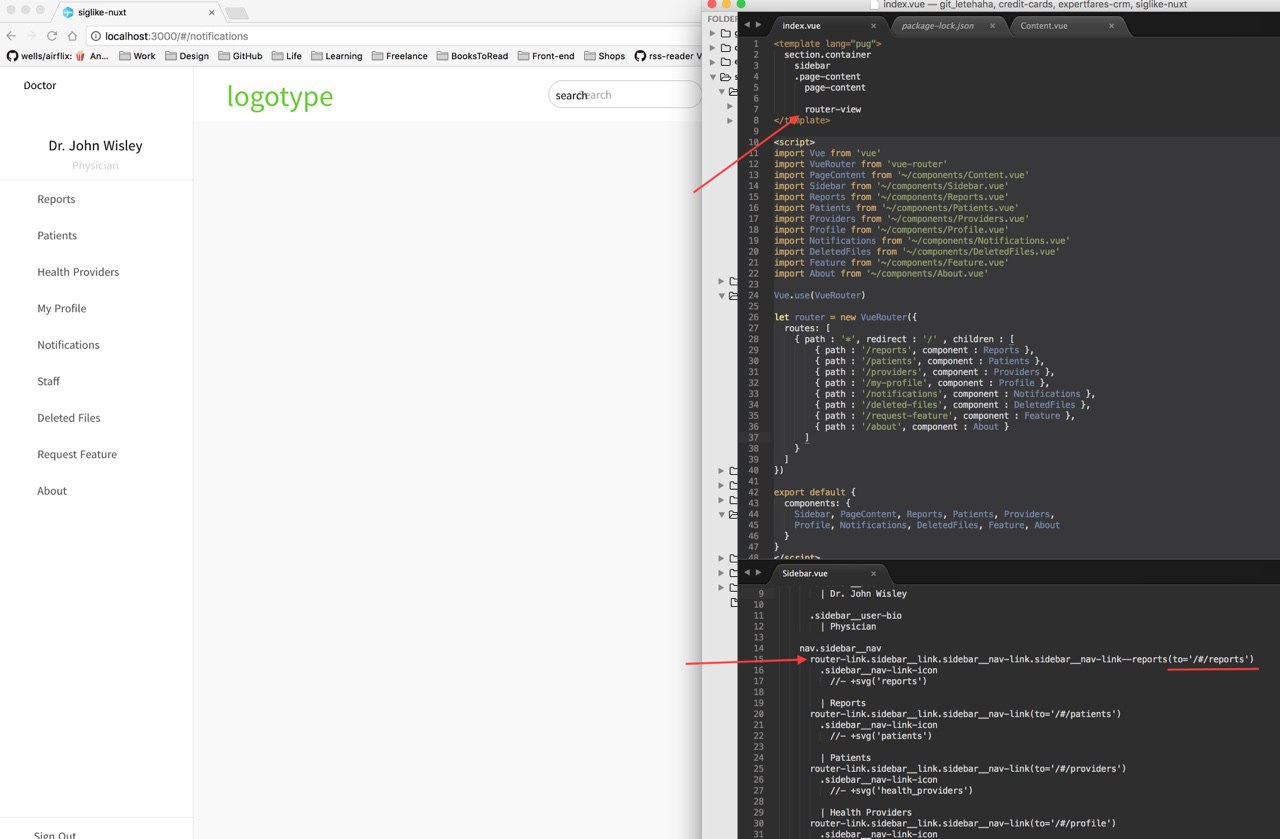Click the "+svg('health_providers')" comment line
This screenshot has width=1280, height=839.
(x=901, y=790)
